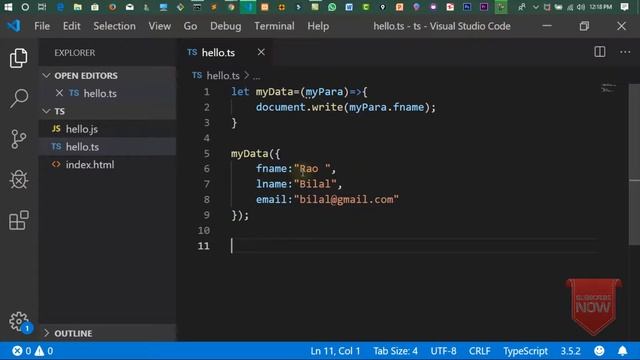Open the Debug view bug icon

pos(19,180)
